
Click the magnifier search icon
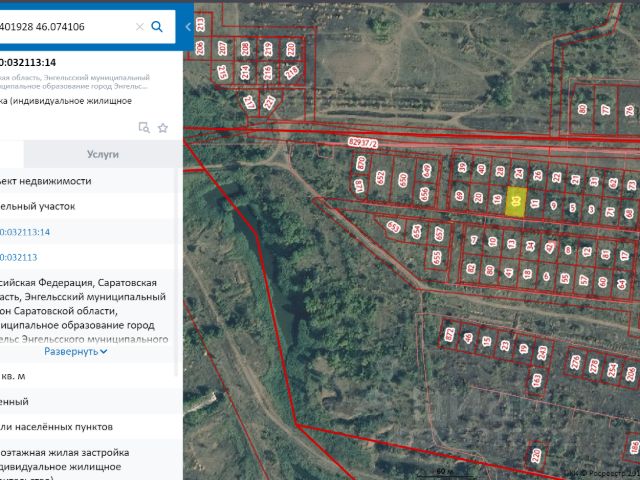(x=157, y=27)
